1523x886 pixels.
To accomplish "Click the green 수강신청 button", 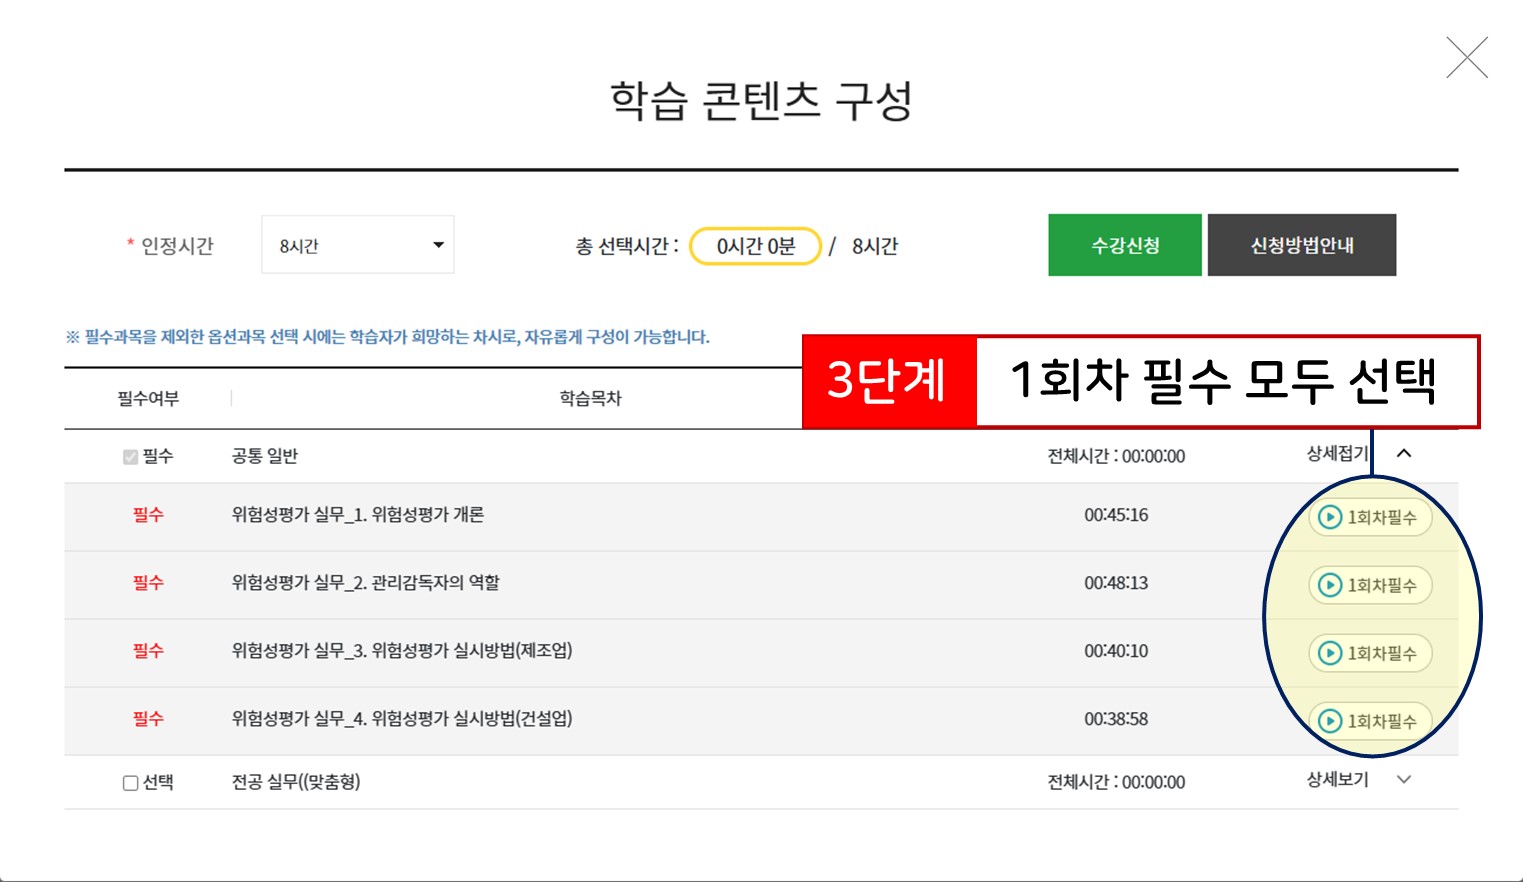I will coord(1125,245).
